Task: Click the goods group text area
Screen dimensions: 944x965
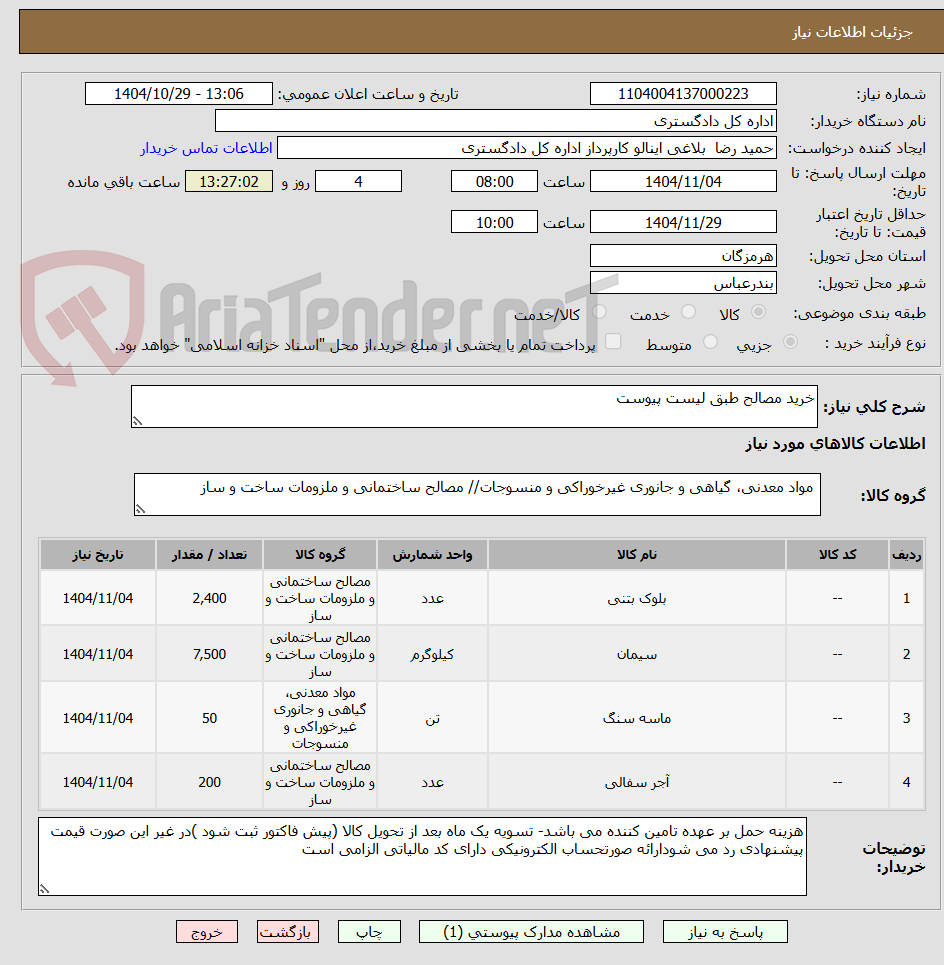Action: 477,495
